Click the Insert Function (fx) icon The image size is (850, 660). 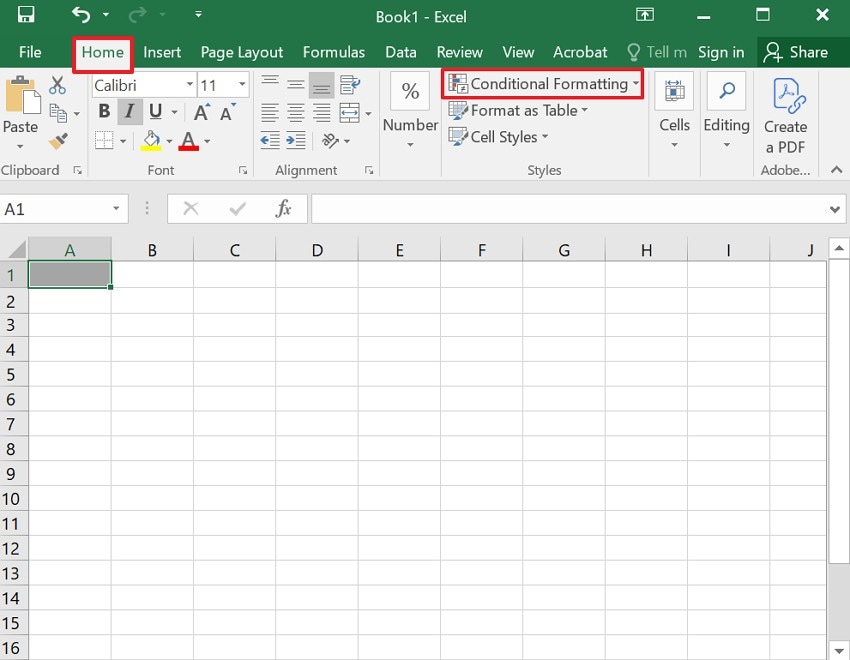click(283, 208)
